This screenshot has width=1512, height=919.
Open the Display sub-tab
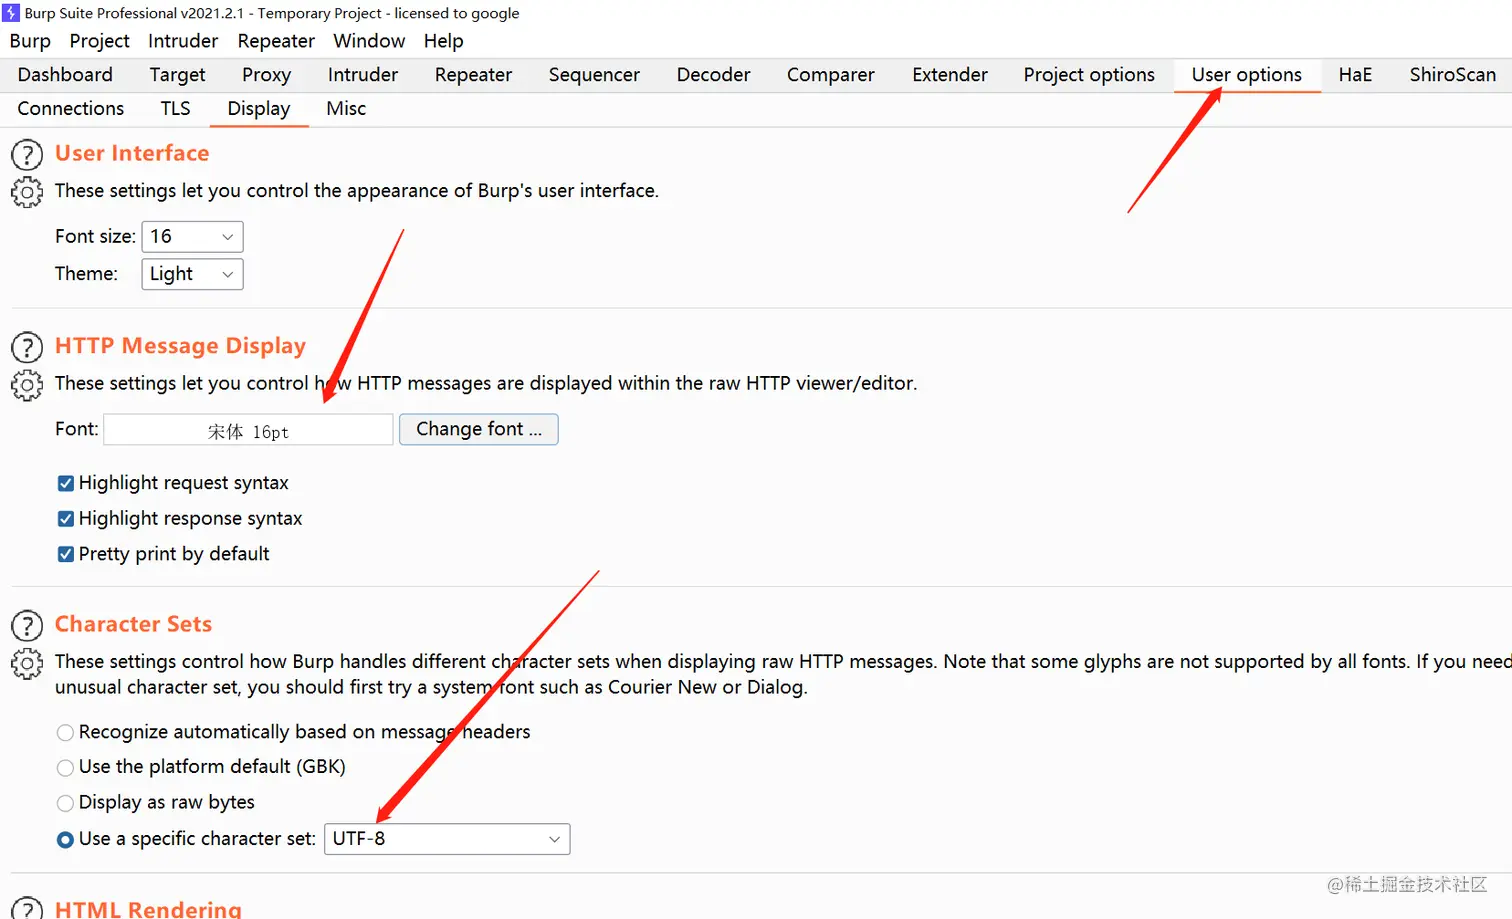pos(259,109)
